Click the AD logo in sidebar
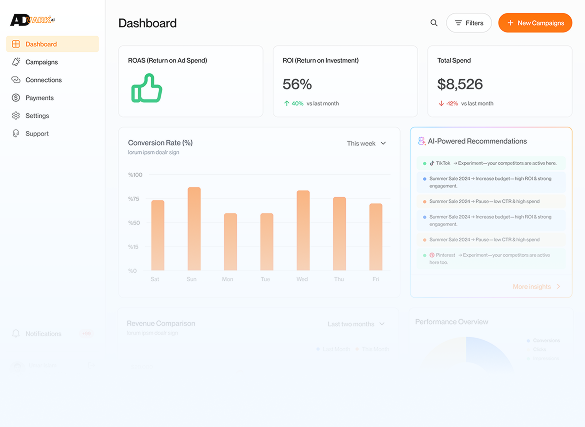This screenshot has height=427, width=585. click(x=32, y=20)
